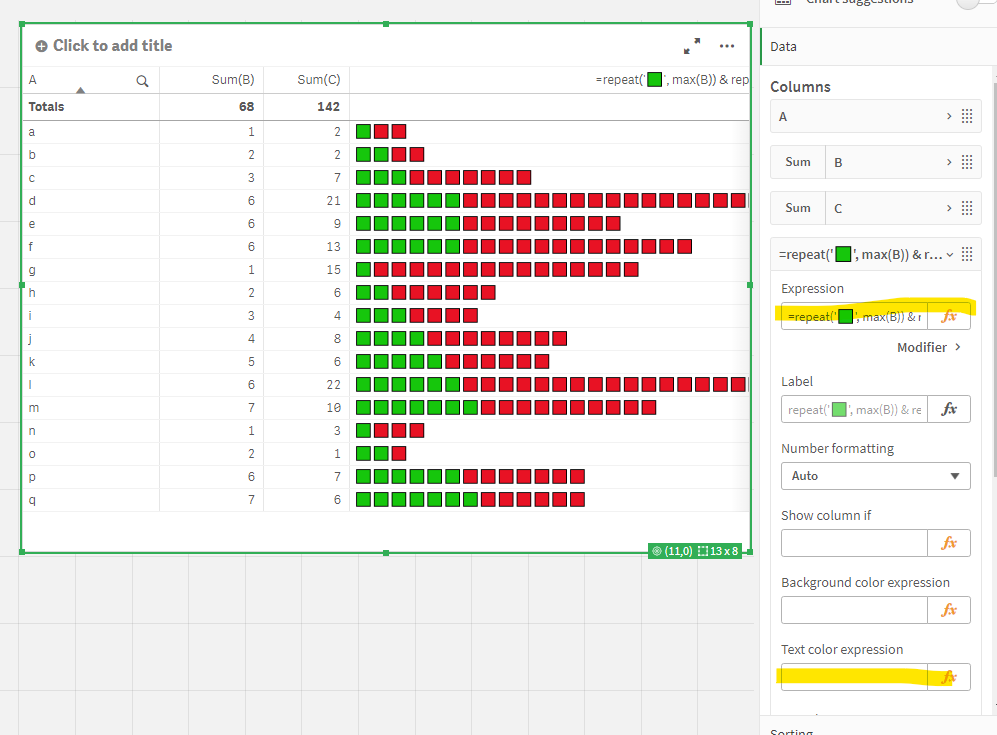Open expression editor for Show column if
The height and width of the screenshot is (735, 997).
click(947, 542)
